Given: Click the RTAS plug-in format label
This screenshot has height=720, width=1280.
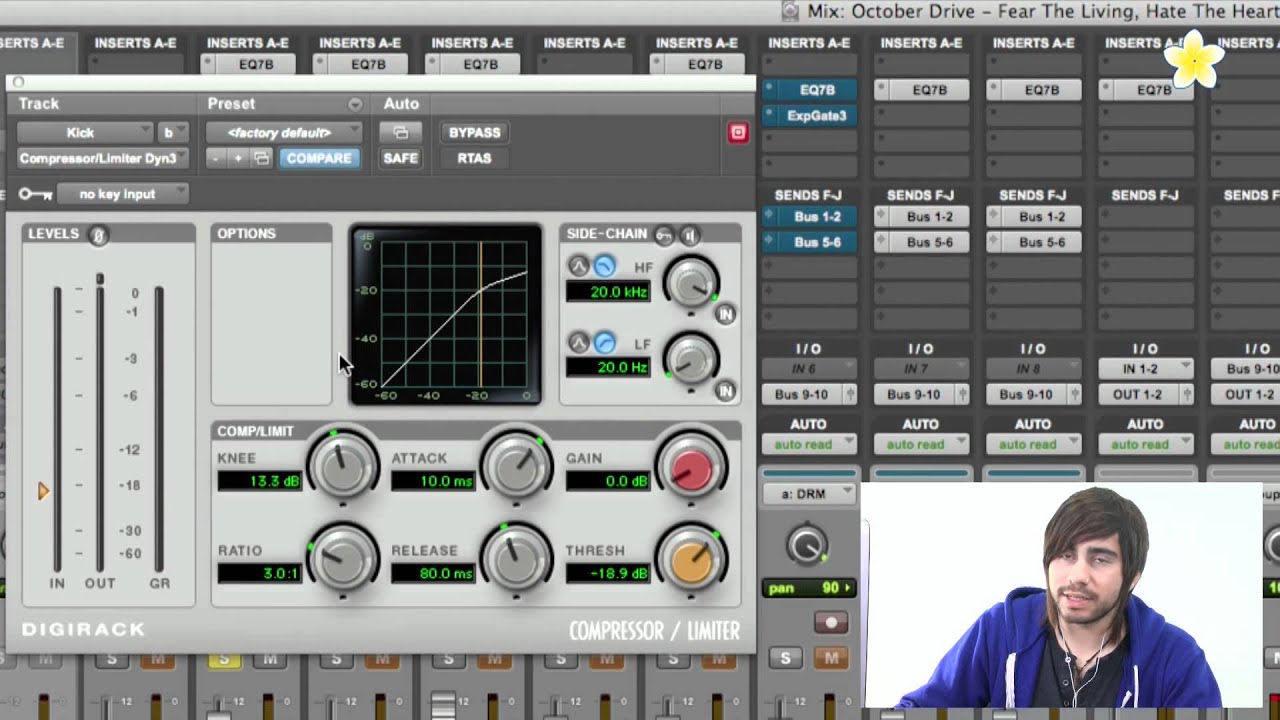Looking at the screenshot, I should pyautogui.click(x=474, y=158).
